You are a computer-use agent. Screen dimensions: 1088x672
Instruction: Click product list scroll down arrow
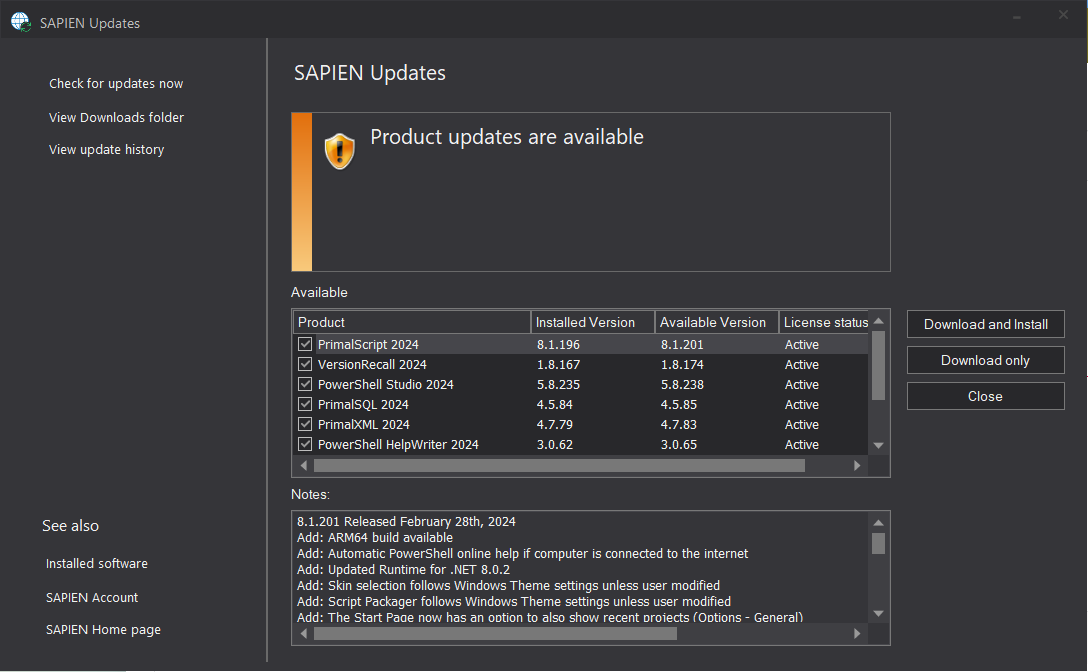pyautogui.click(x=878, y=446)
